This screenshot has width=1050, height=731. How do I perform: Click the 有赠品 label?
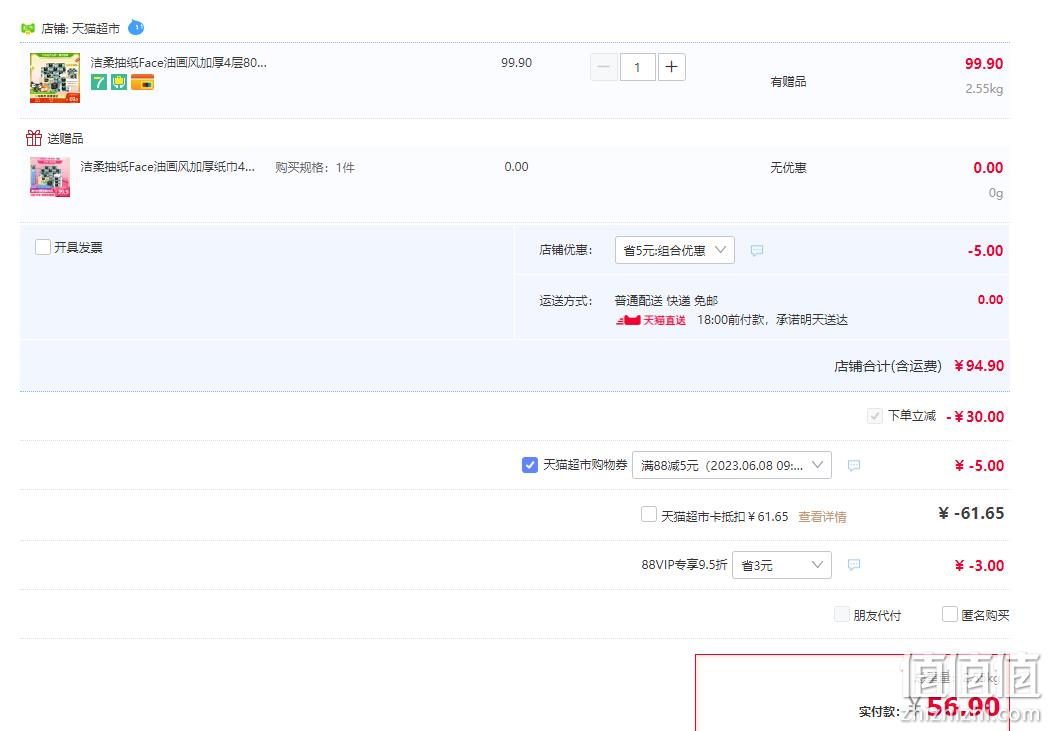click(788, 82)
